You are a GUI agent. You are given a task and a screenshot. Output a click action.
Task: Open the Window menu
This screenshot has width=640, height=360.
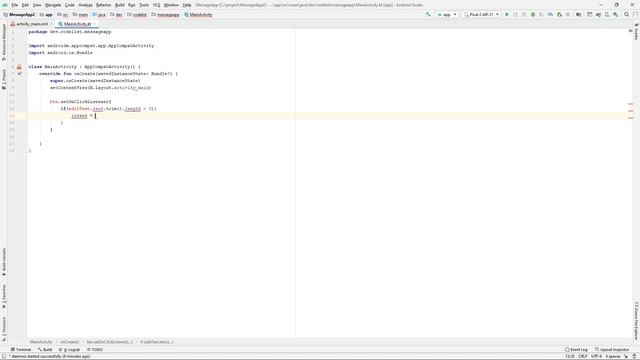tap(171, 5)
